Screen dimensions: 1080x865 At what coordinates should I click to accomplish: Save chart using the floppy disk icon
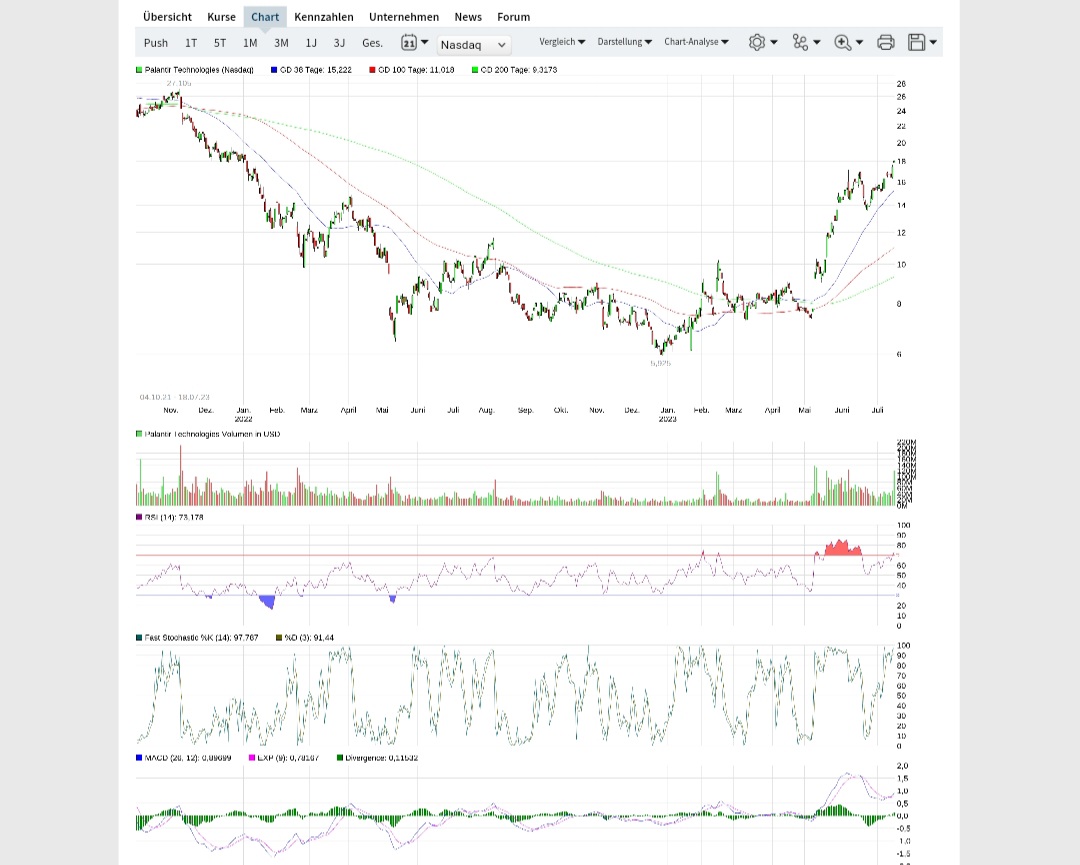tap(916, 43)
